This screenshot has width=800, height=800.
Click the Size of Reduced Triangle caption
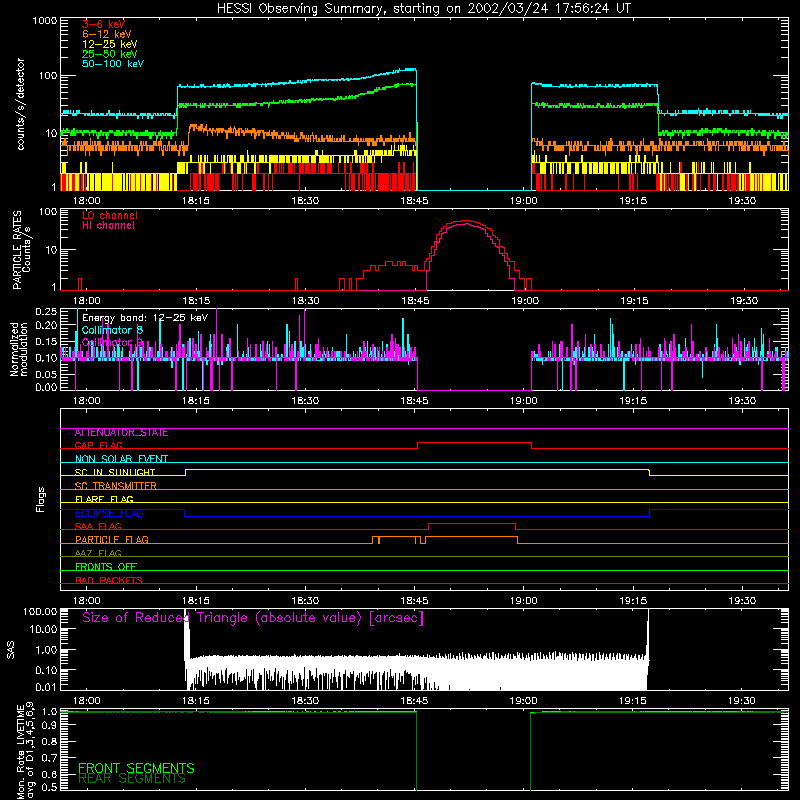pyautogui.click(x=253, y=618)
